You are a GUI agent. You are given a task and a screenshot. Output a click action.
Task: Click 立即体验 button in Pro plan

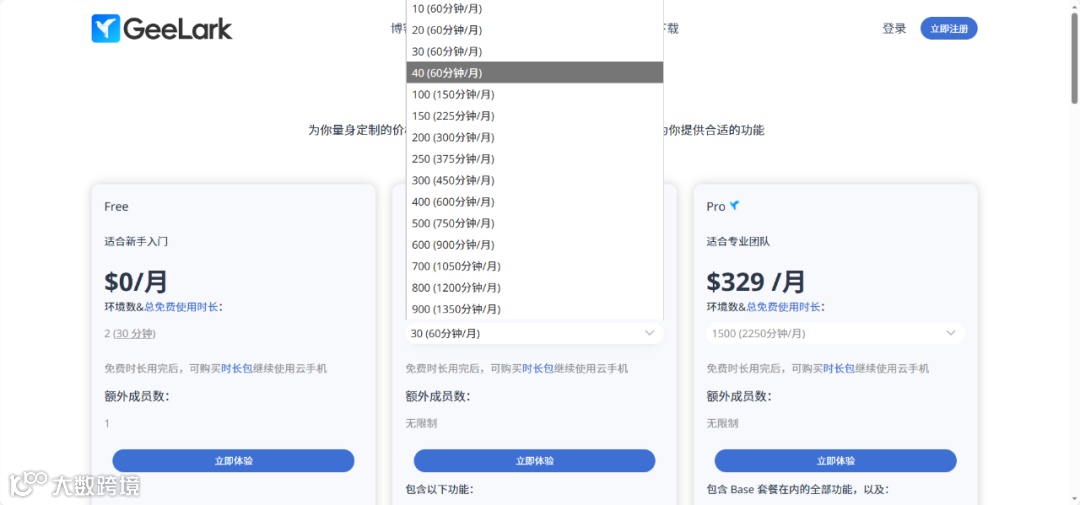[x=835, y=461]
